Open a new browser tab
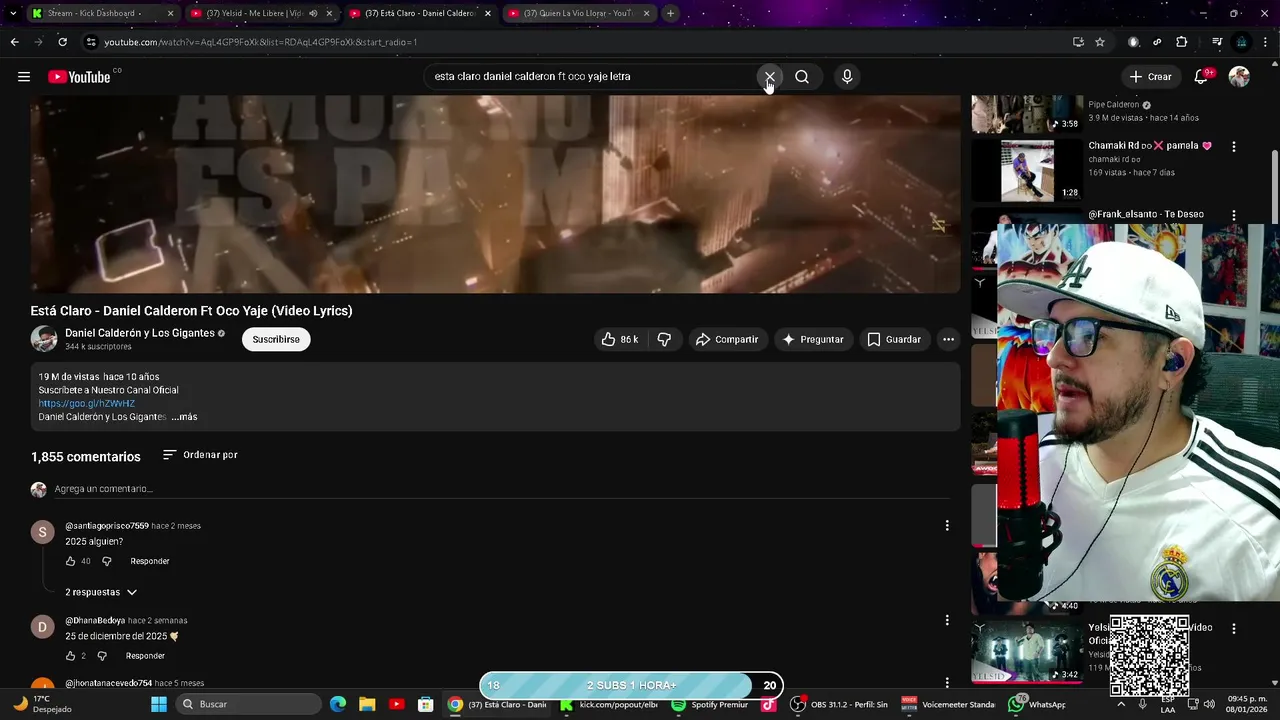The image size is (1280, 720). pos(670,14)
